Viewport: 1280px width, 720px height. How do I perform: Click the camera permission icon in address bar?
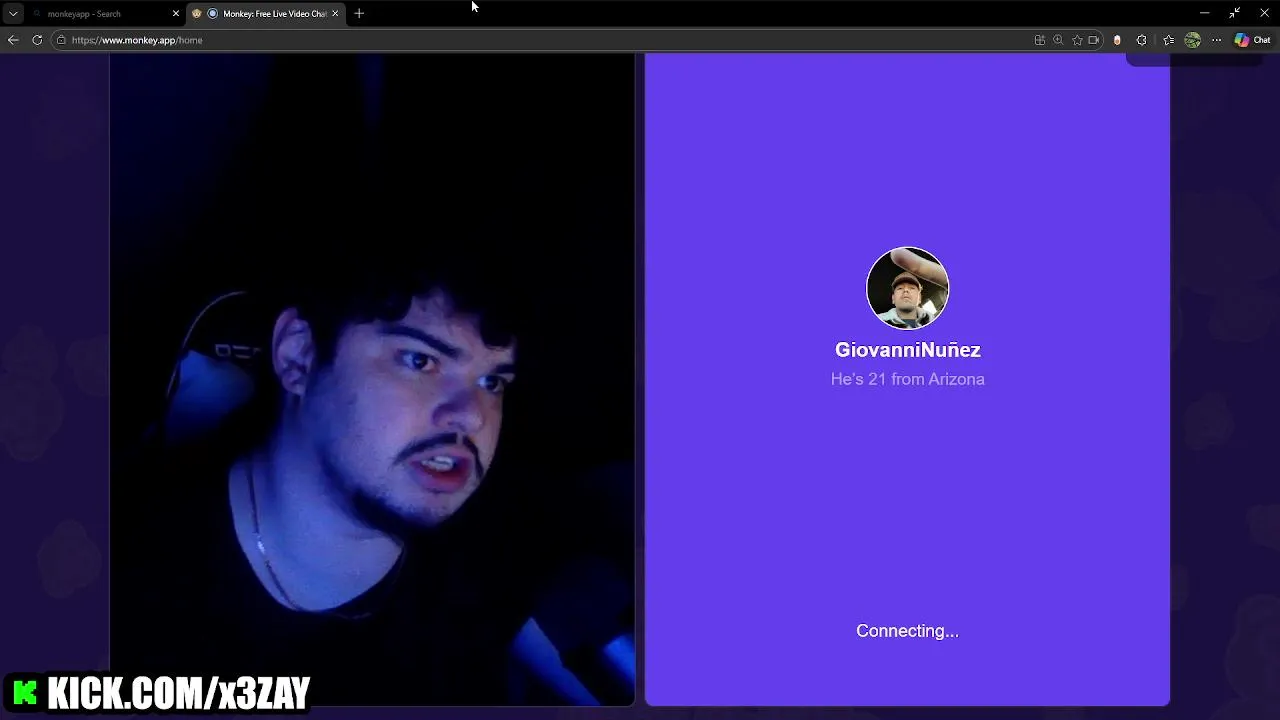(1093, 40)
